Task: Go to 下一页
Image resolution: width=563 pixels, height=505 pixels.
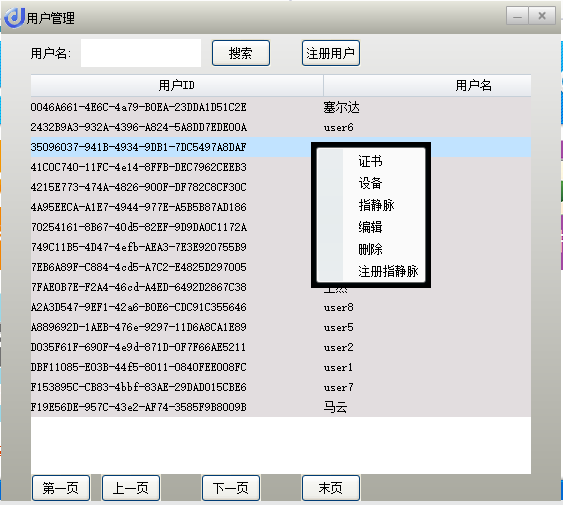Action: (231, 488)
